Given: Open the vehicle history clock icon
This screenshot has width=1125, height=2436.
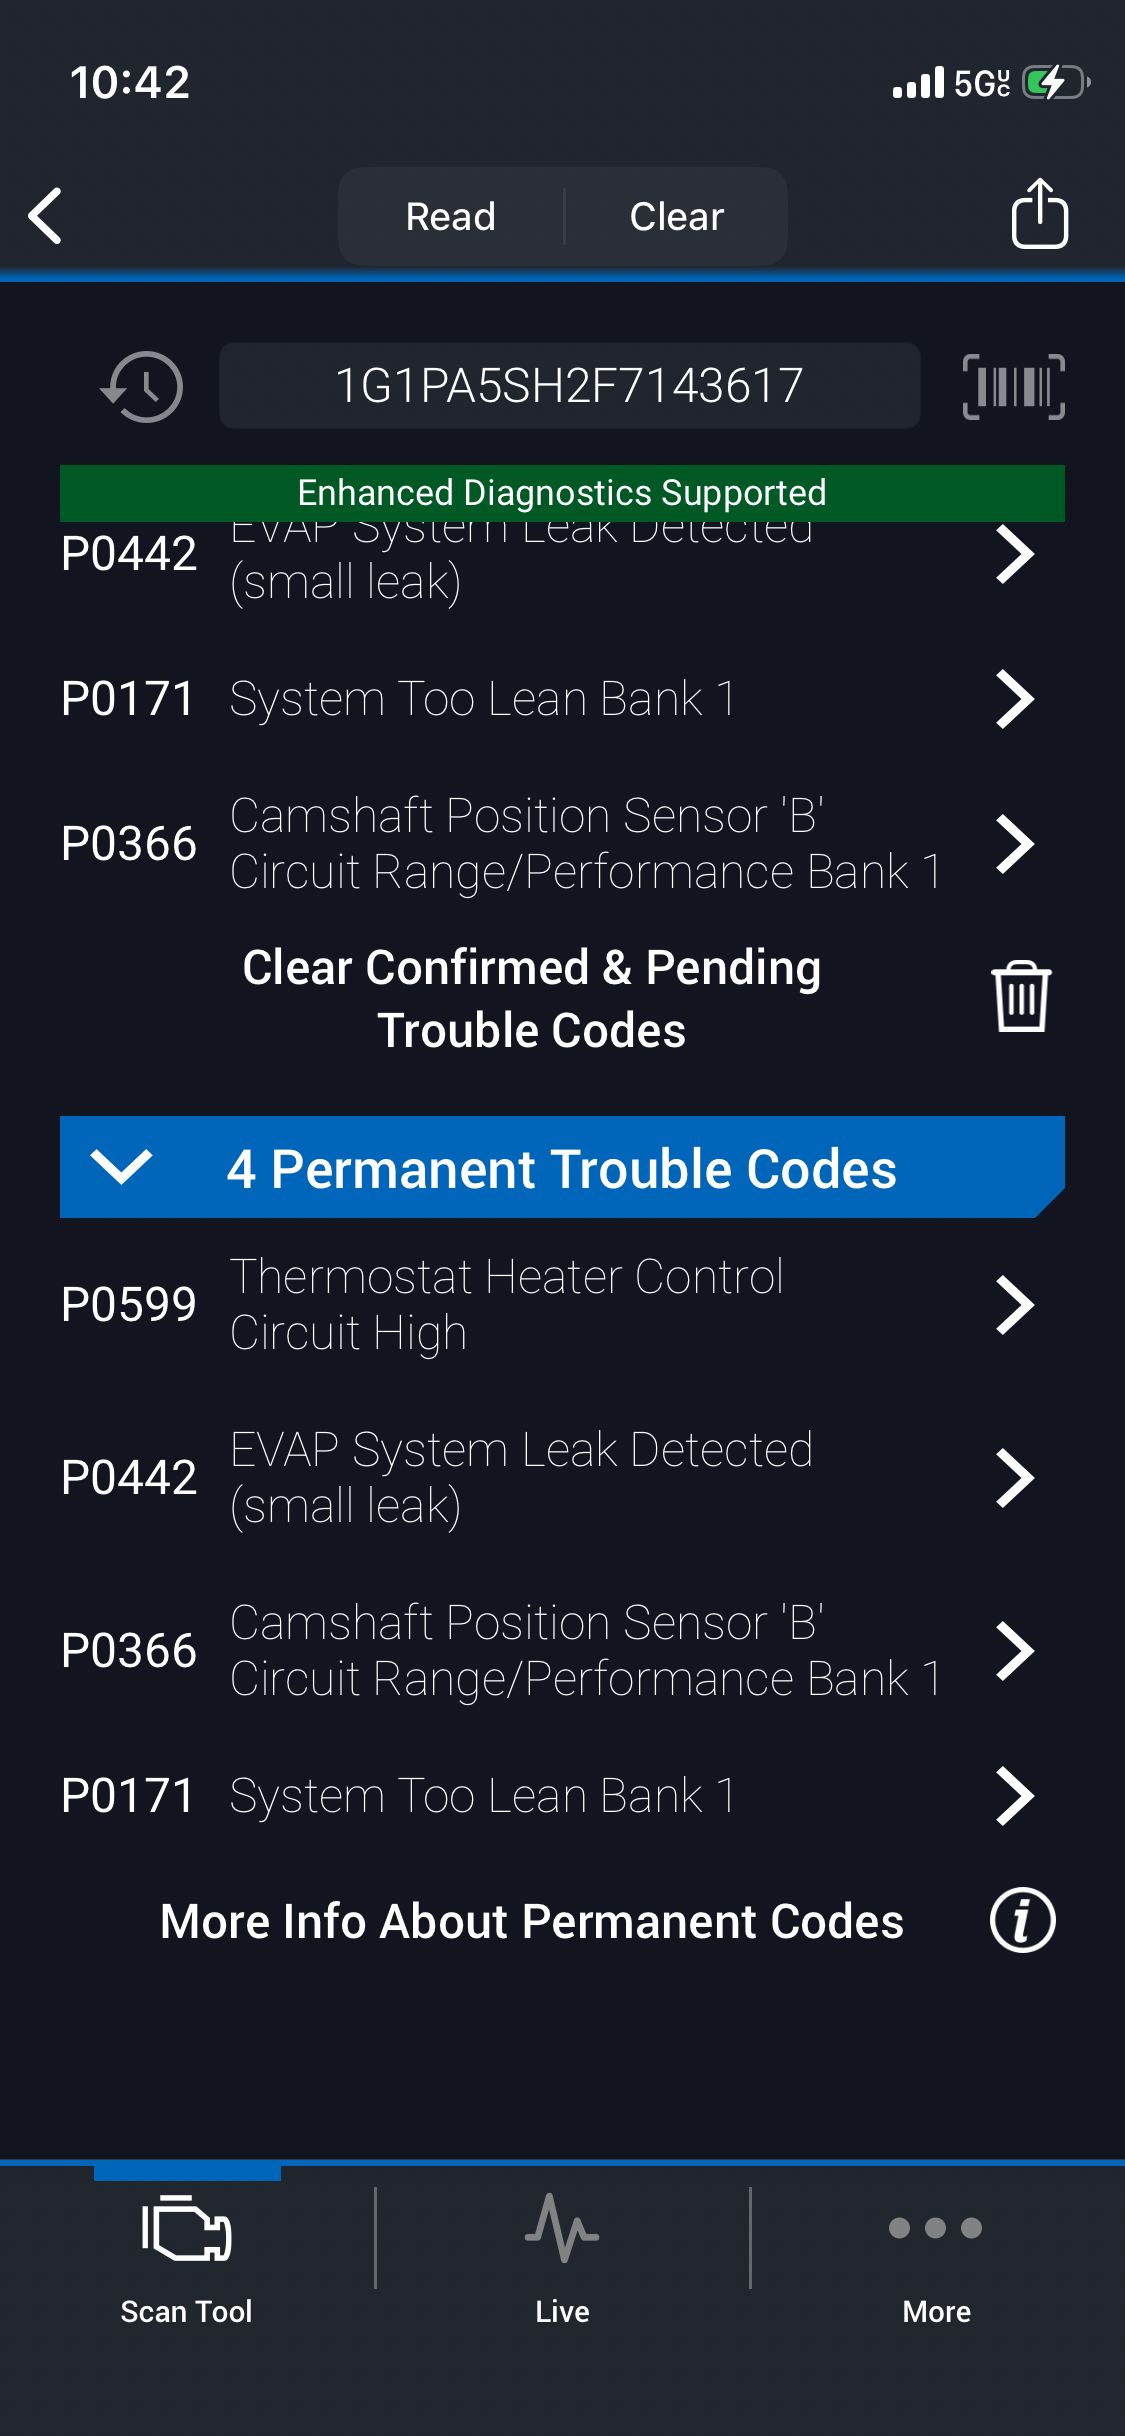Looking at the screenshot, I should [x=142, y=387].
